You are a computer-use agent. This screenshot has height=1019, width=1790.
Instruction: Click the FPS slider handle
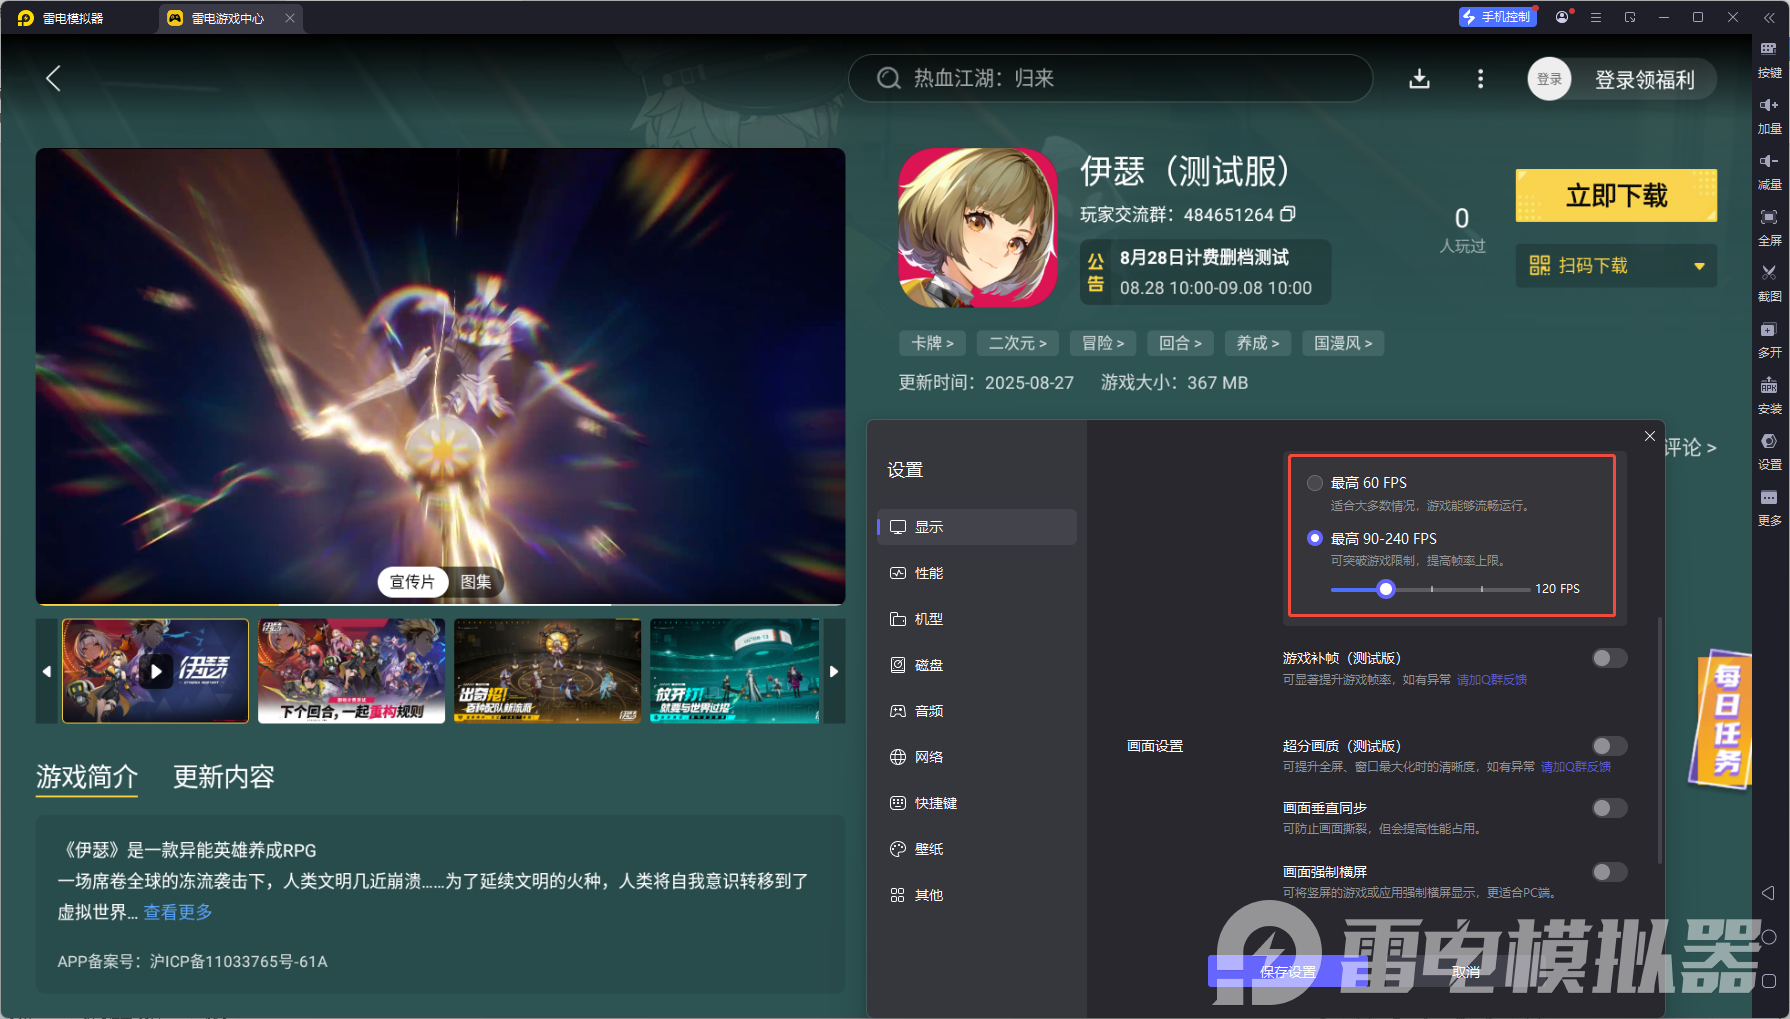(1385, 589)
